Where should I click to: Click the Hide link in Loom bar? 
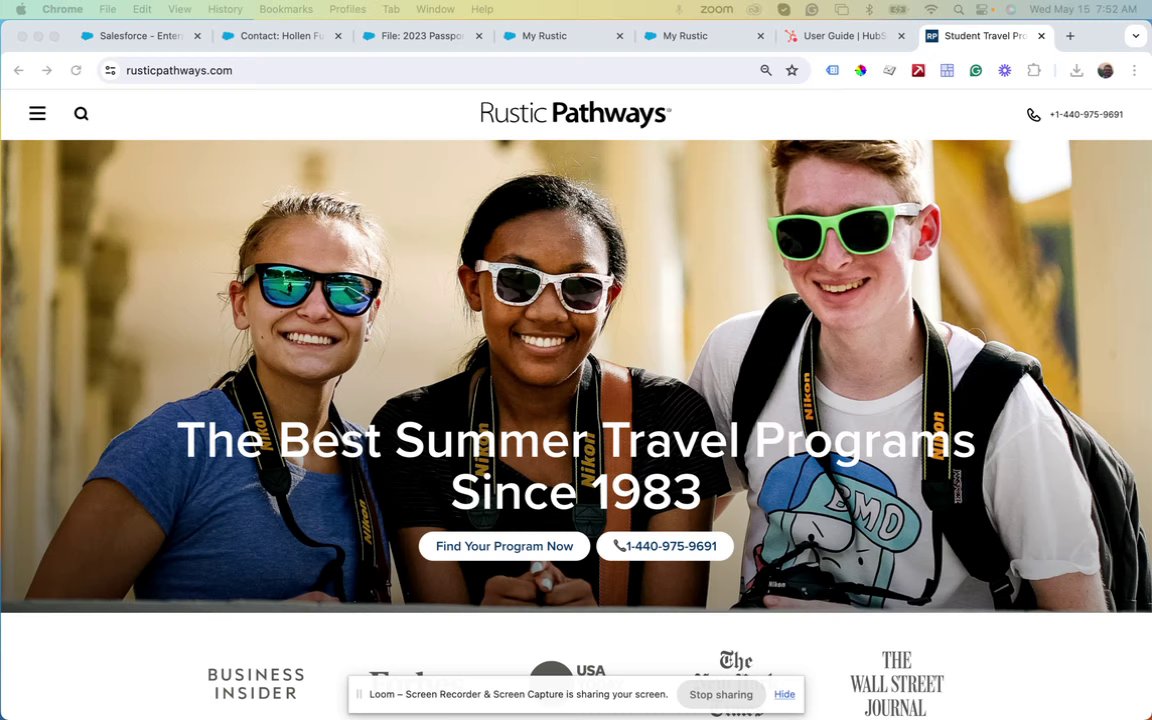click(x=784, y=694)
